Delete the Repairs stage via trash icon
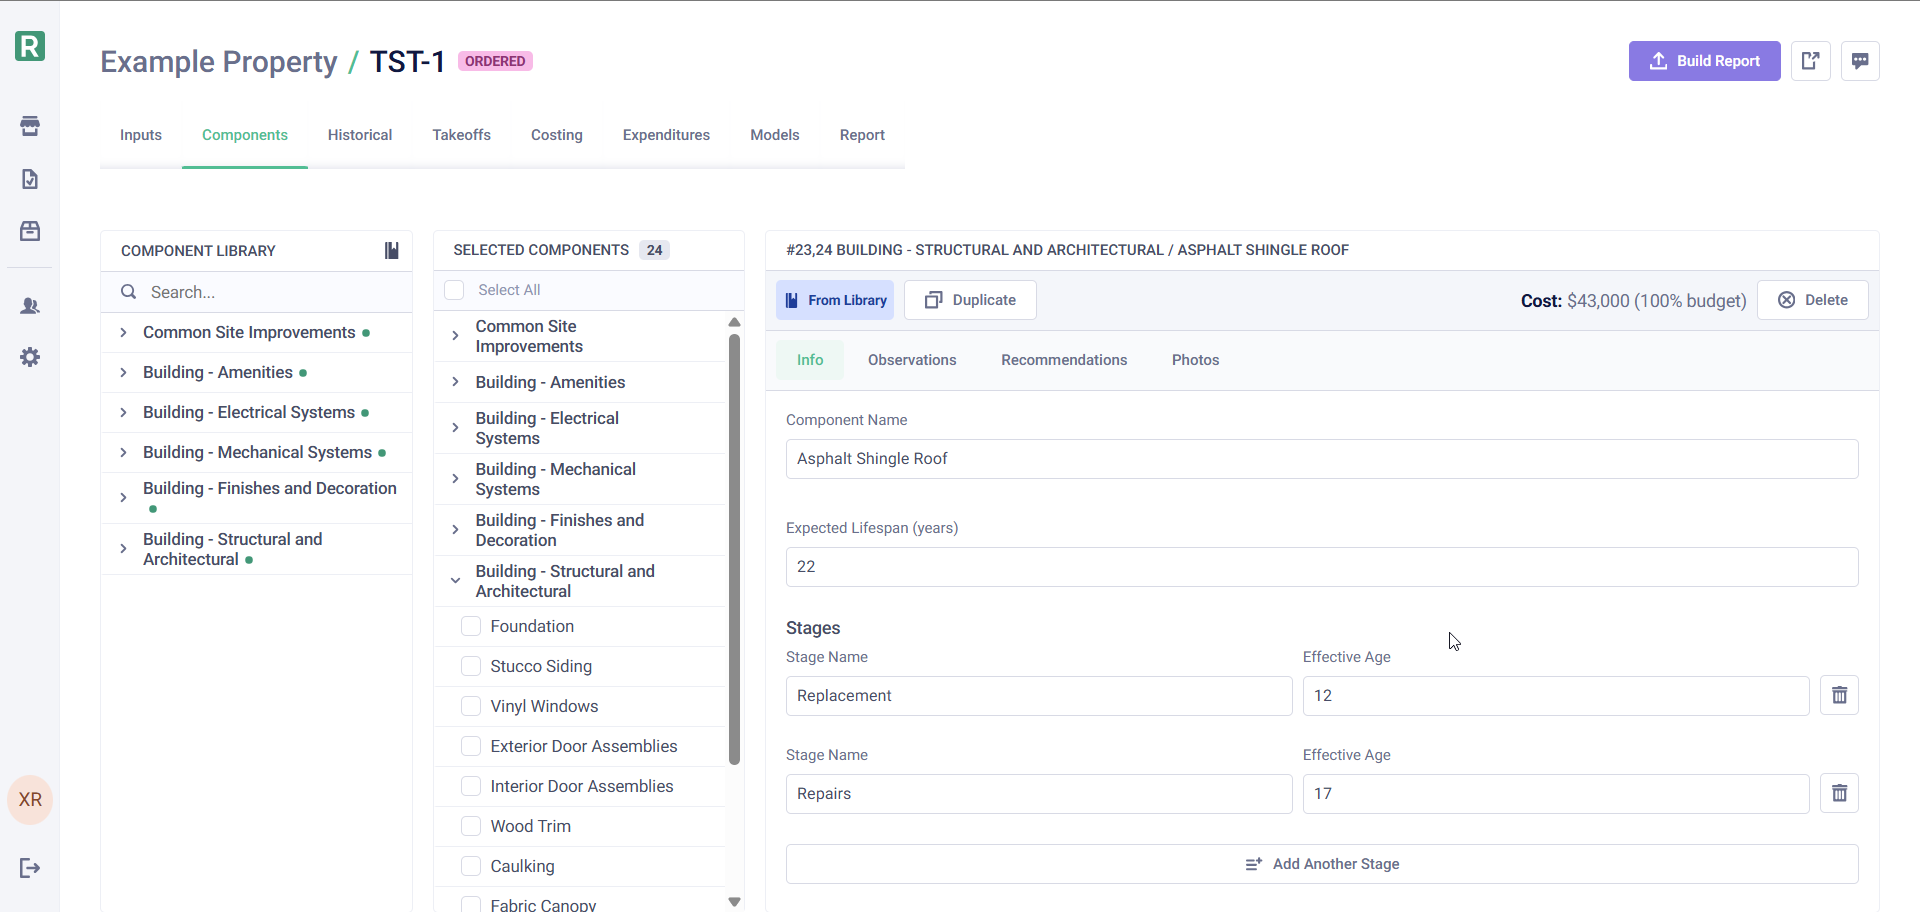The image size is (1920, 912). click(1839, 793)
